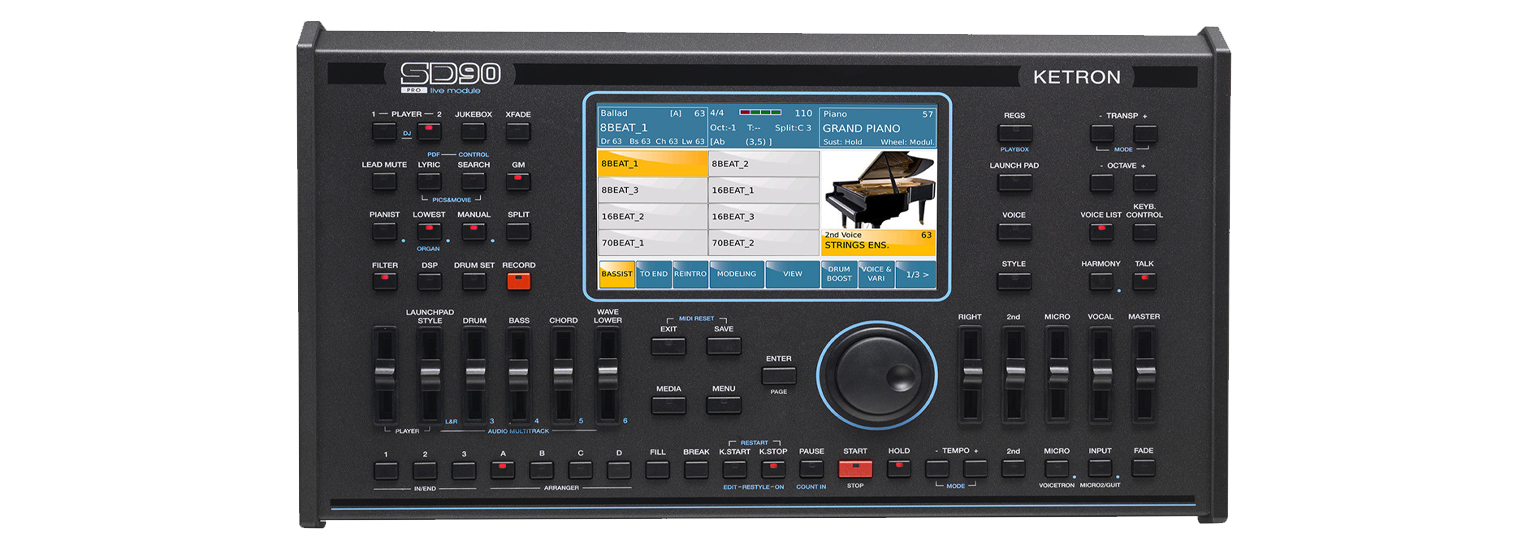
Task: Show lyrics with the LYRIC button
Action: [x=429, y=182]
